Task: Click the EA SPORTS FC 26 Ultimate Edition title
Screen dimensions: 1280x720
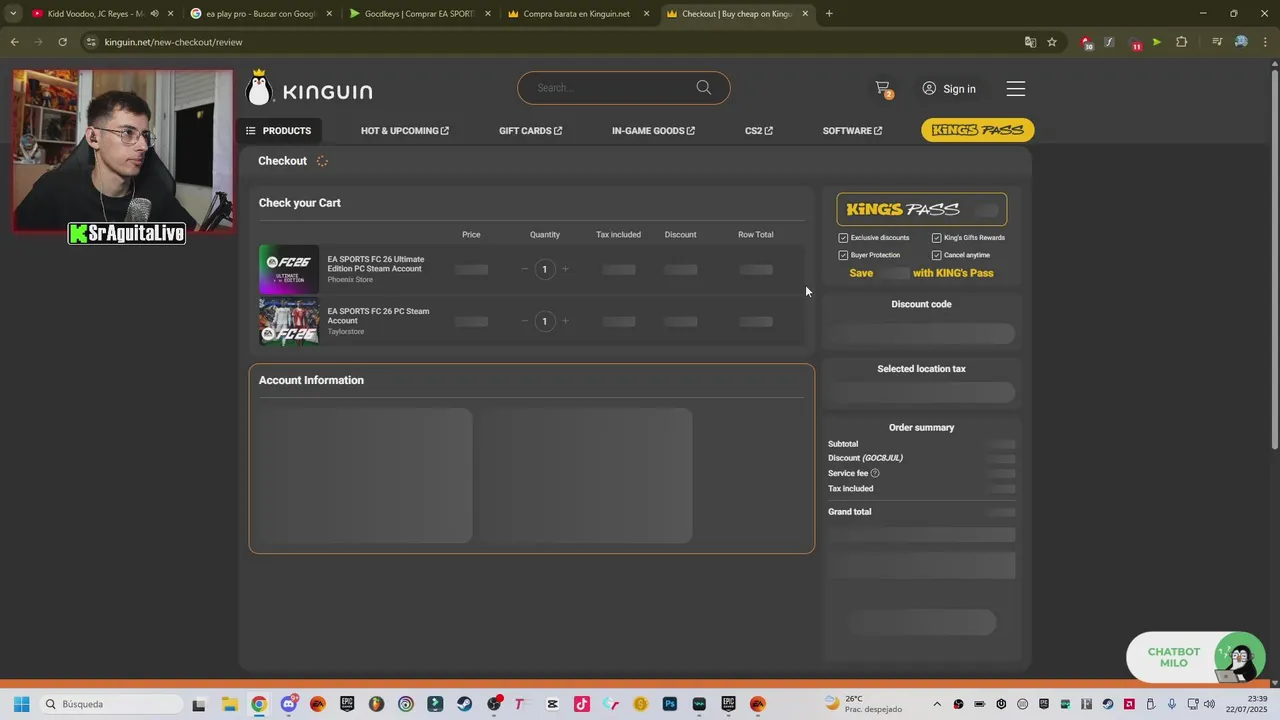Action: pyautogui.click(x=376, y=264)
